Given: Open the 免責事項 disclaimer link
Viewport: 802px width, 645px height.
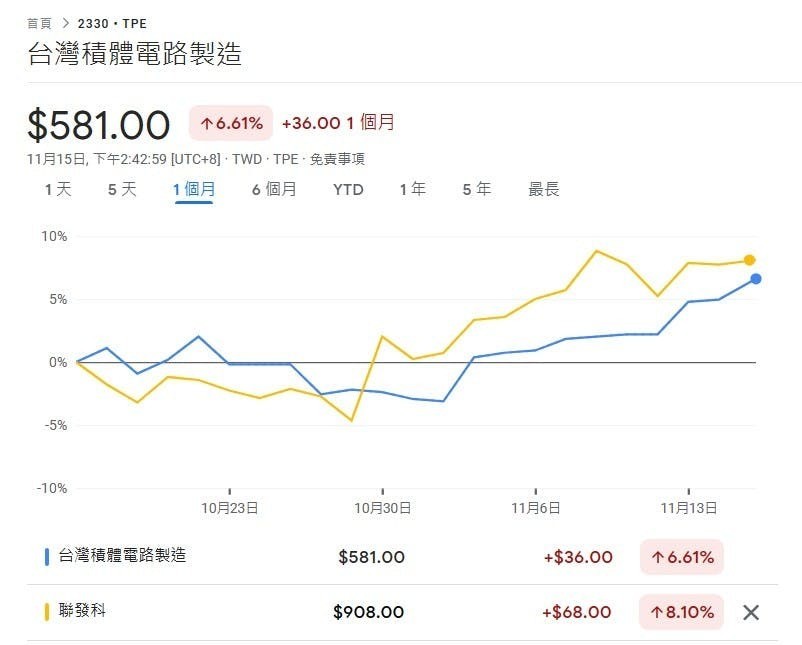Looking at the screenshot, I should [337, 159].
